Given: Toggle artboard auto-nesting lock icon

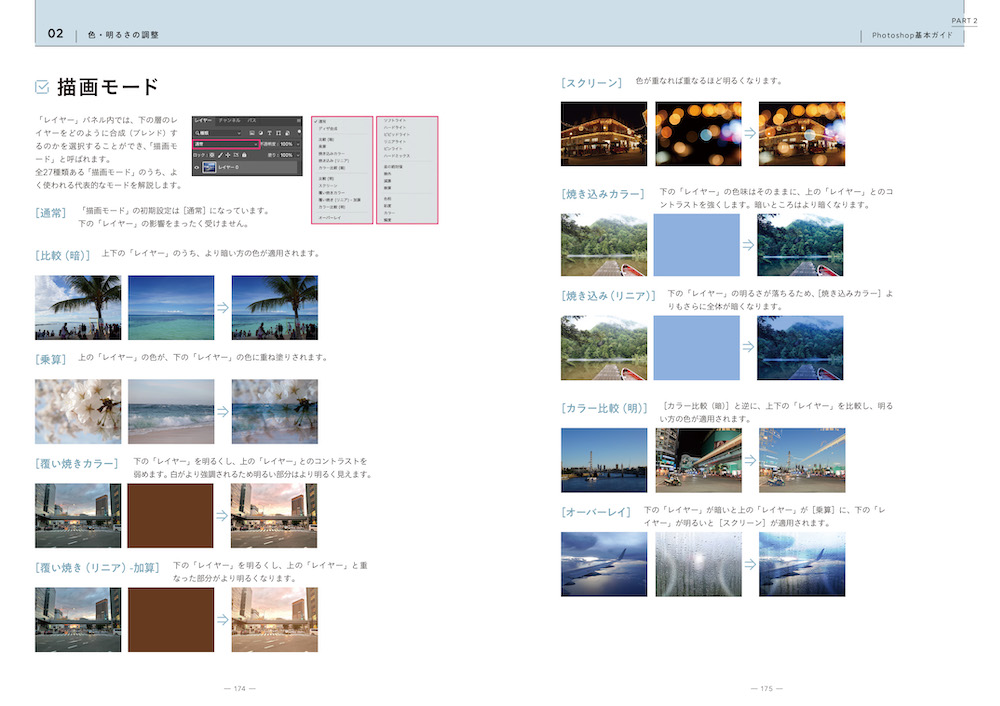Looking at the screenshot, I should (236, 155).
